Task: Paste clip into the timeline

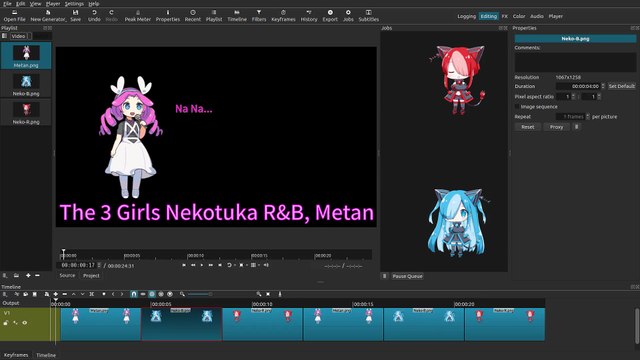Action: (x=35, y=294)
